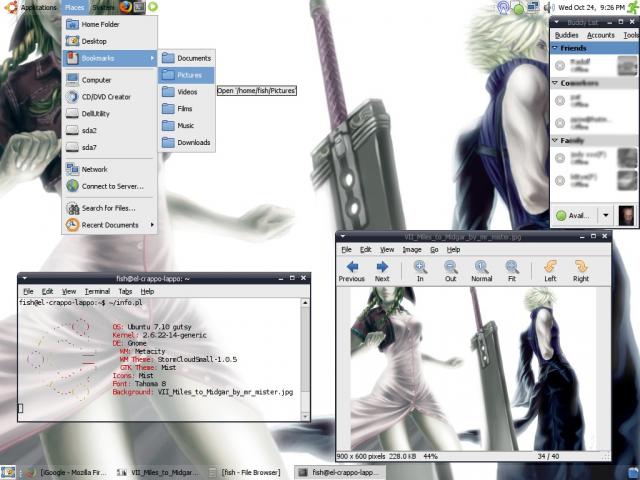Switch to iGoogle Mozilla Firefox taskbar button
The width and height of the screenshot is (640, 480).
tap(66, 472)
